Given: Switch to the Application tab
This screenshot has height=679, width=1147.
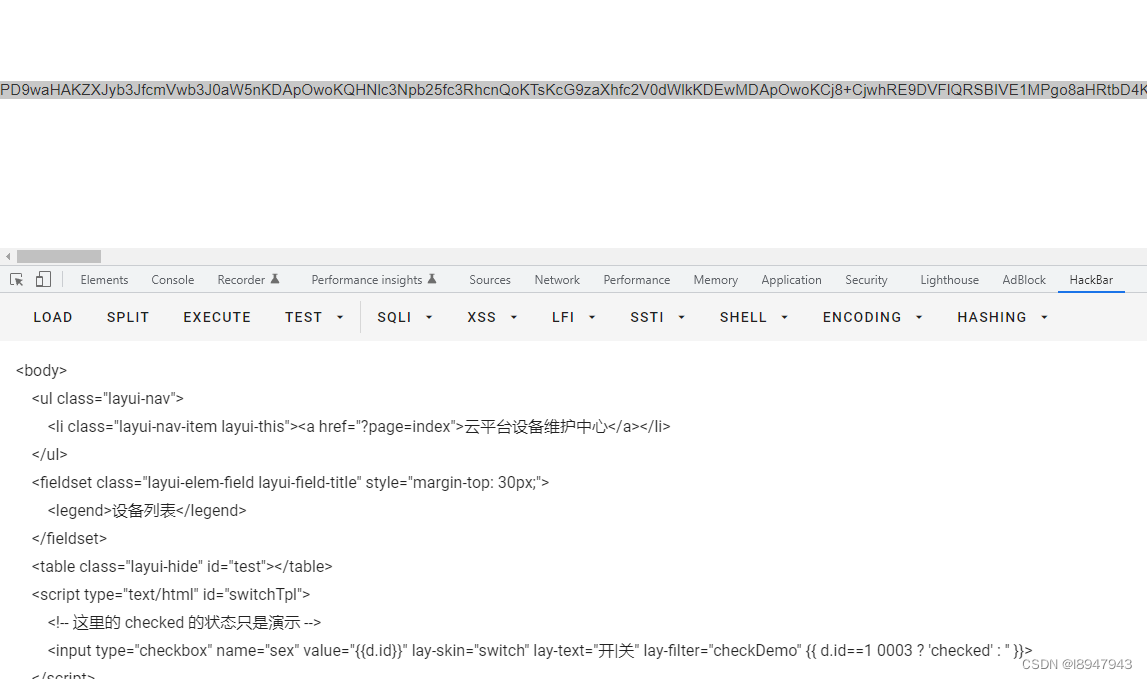Looking at the screenshot, I should (791, 280).
